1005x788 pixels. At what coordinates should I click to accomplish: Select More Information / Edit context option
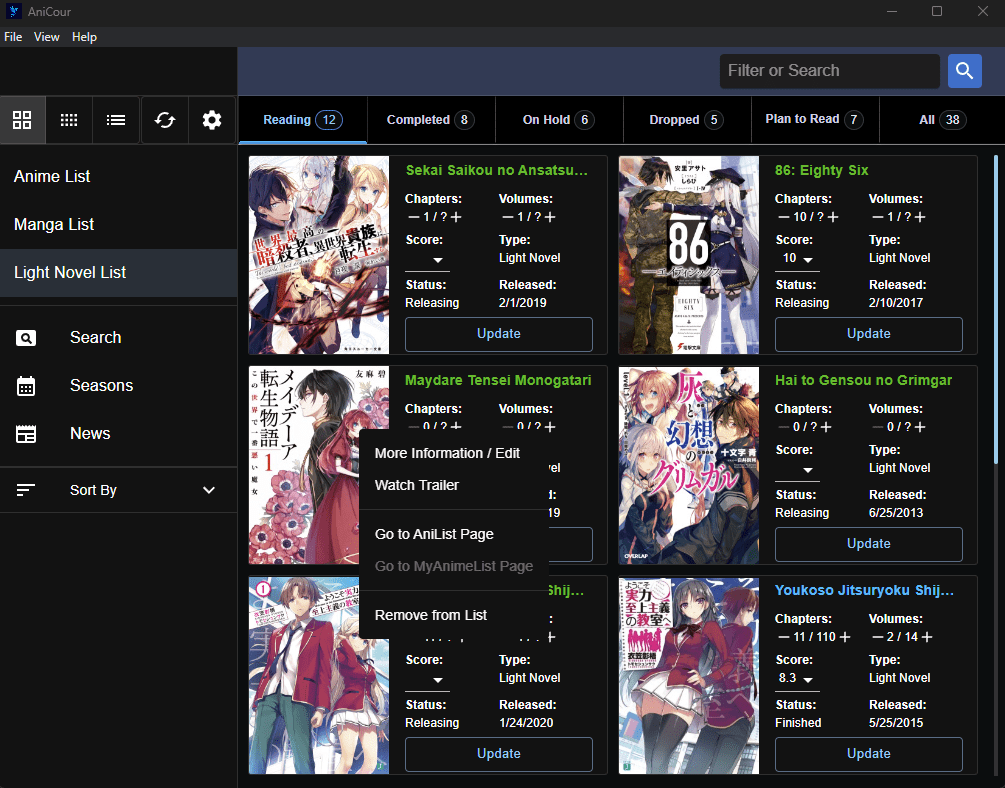(454, 453)
